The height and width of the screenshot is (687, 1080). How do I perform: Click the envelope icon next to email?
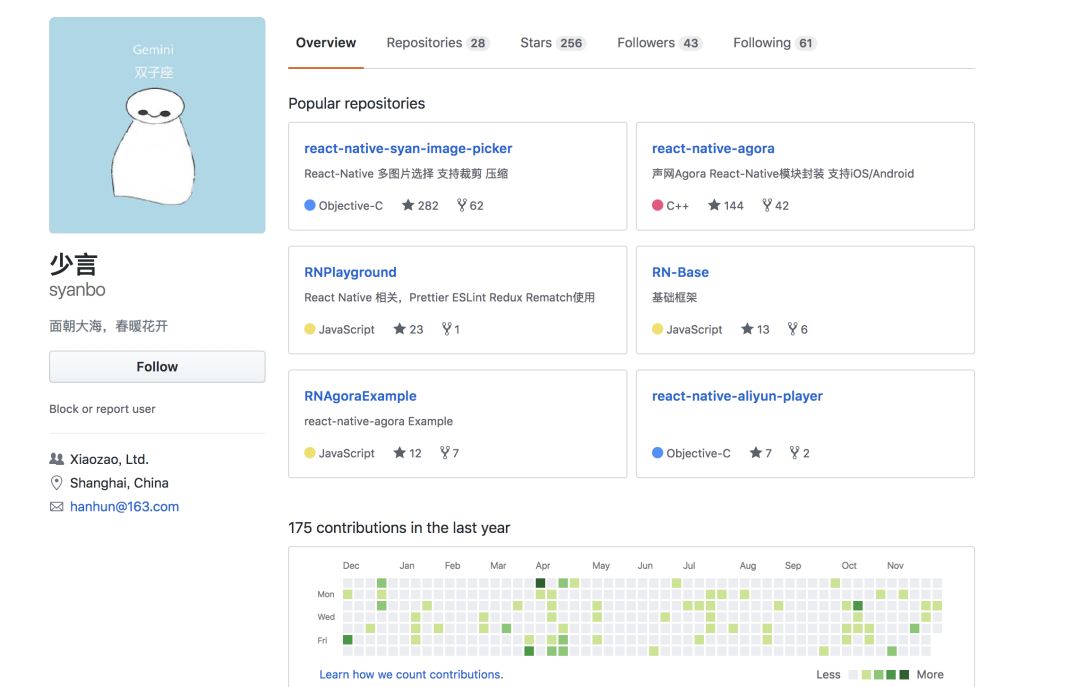tap(56, 506)
